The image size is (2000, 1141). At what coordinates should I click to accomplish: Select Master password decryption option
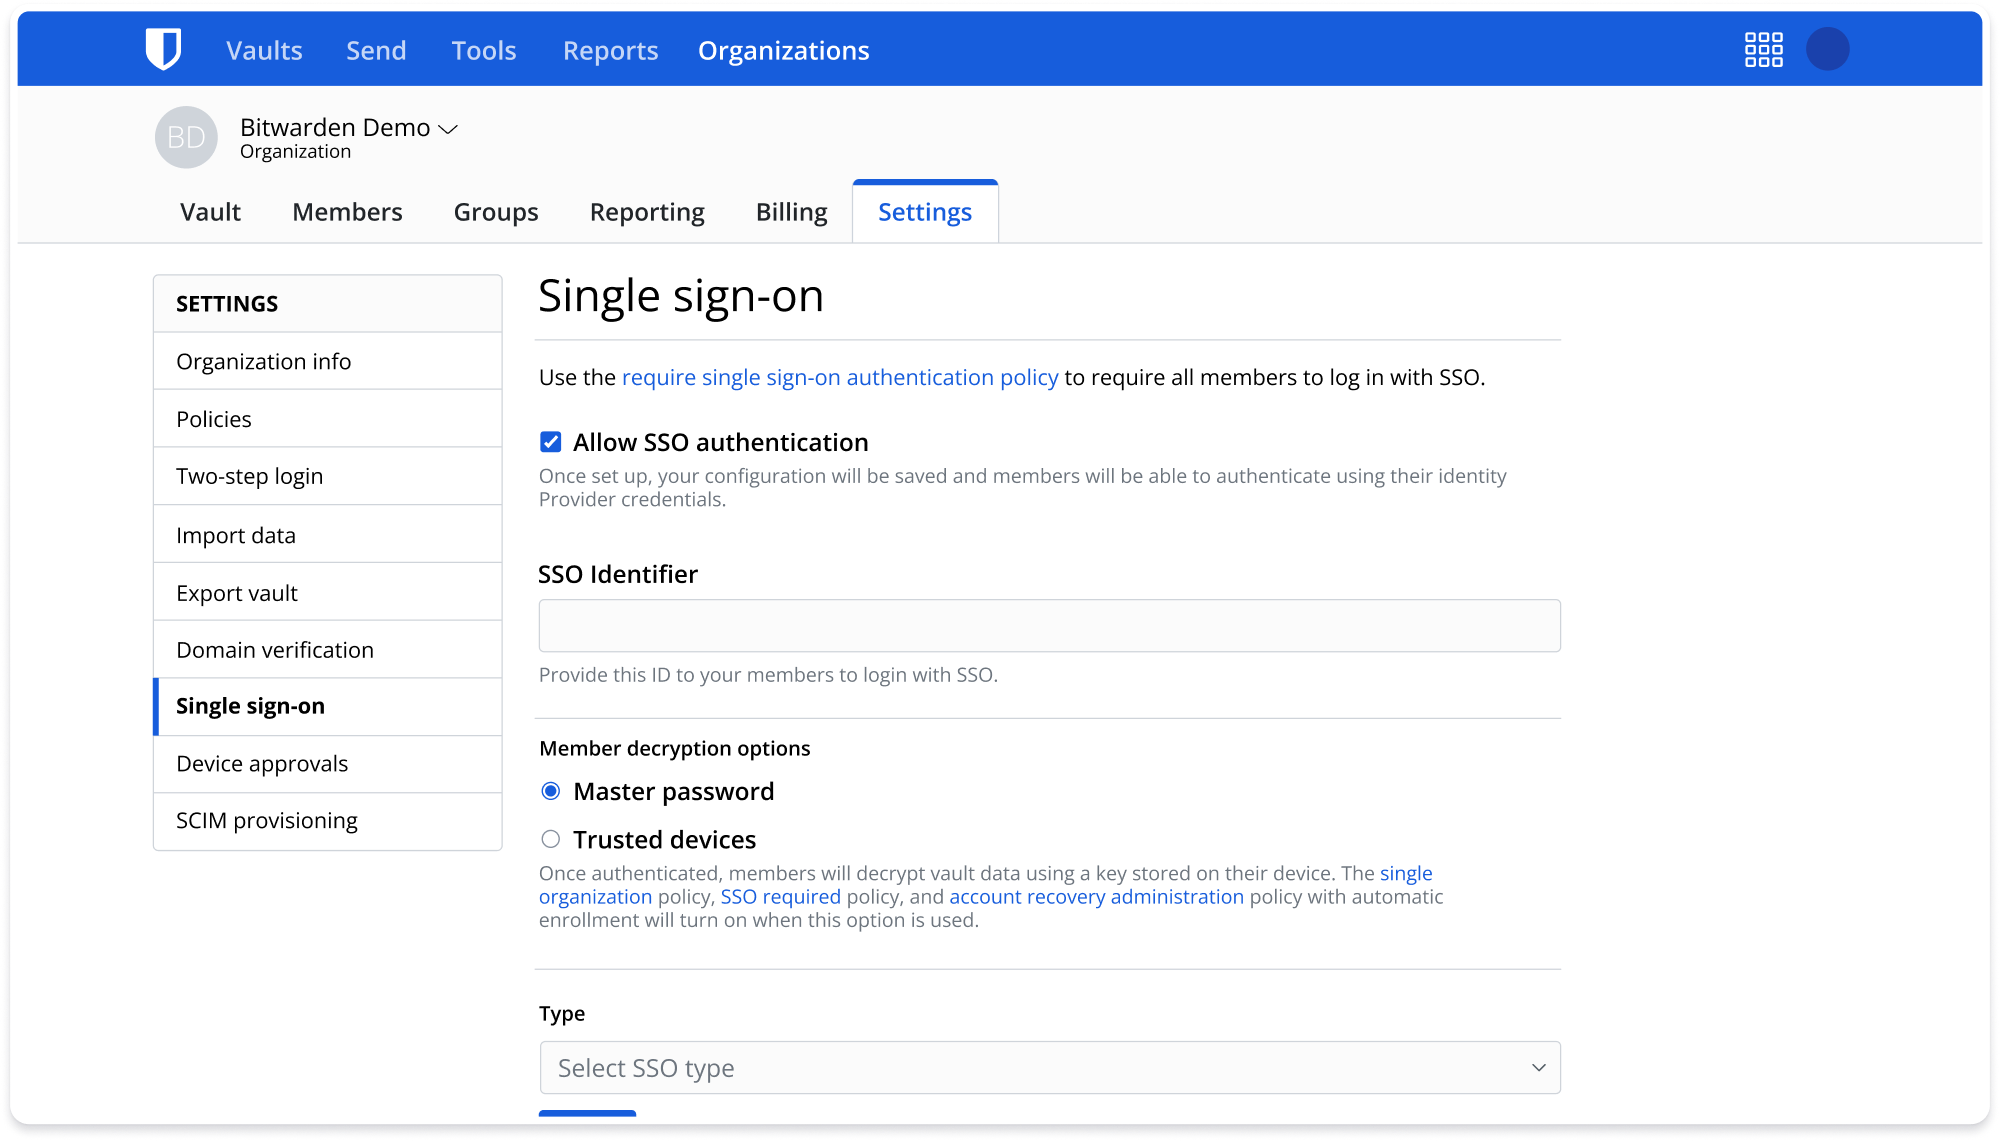551,791
